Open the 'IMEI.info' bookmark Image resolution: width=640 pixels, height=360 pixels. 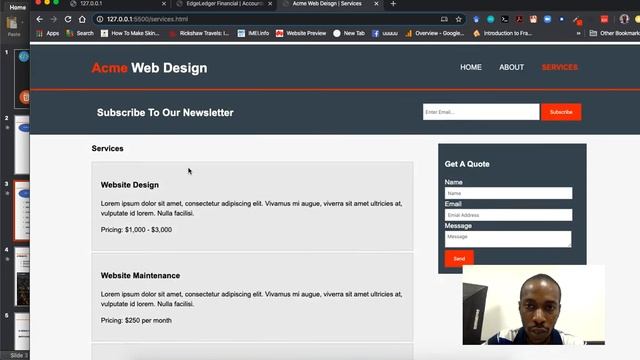click(x=253, y=33)
